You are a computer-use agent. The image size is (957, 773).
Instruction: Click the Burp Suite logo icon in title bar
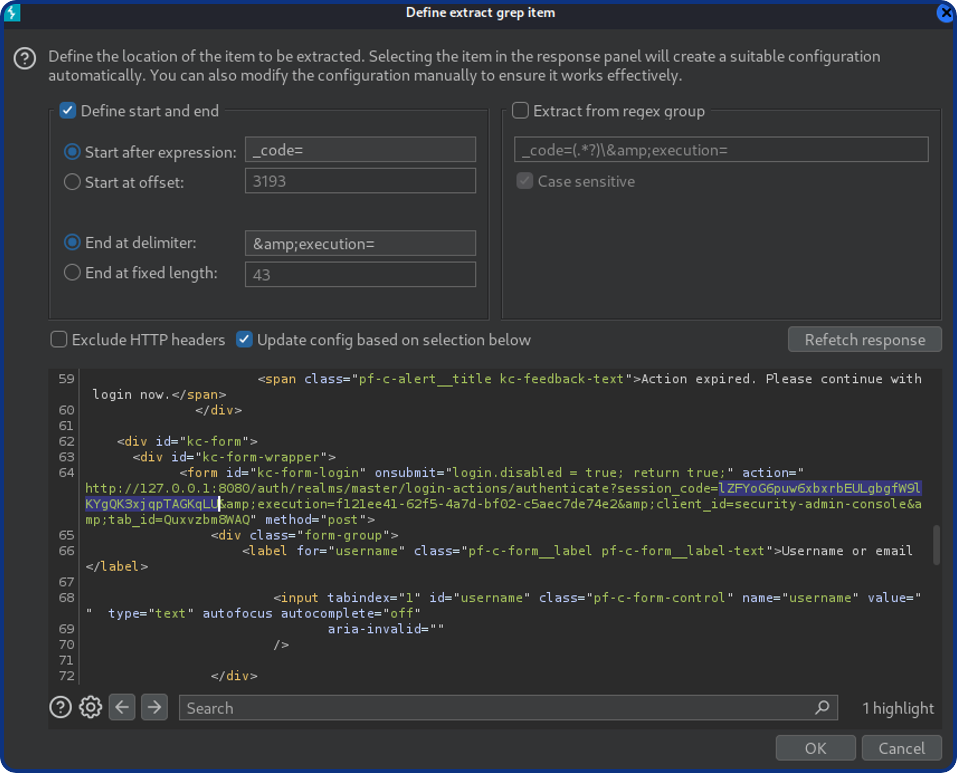click(12, 13)
